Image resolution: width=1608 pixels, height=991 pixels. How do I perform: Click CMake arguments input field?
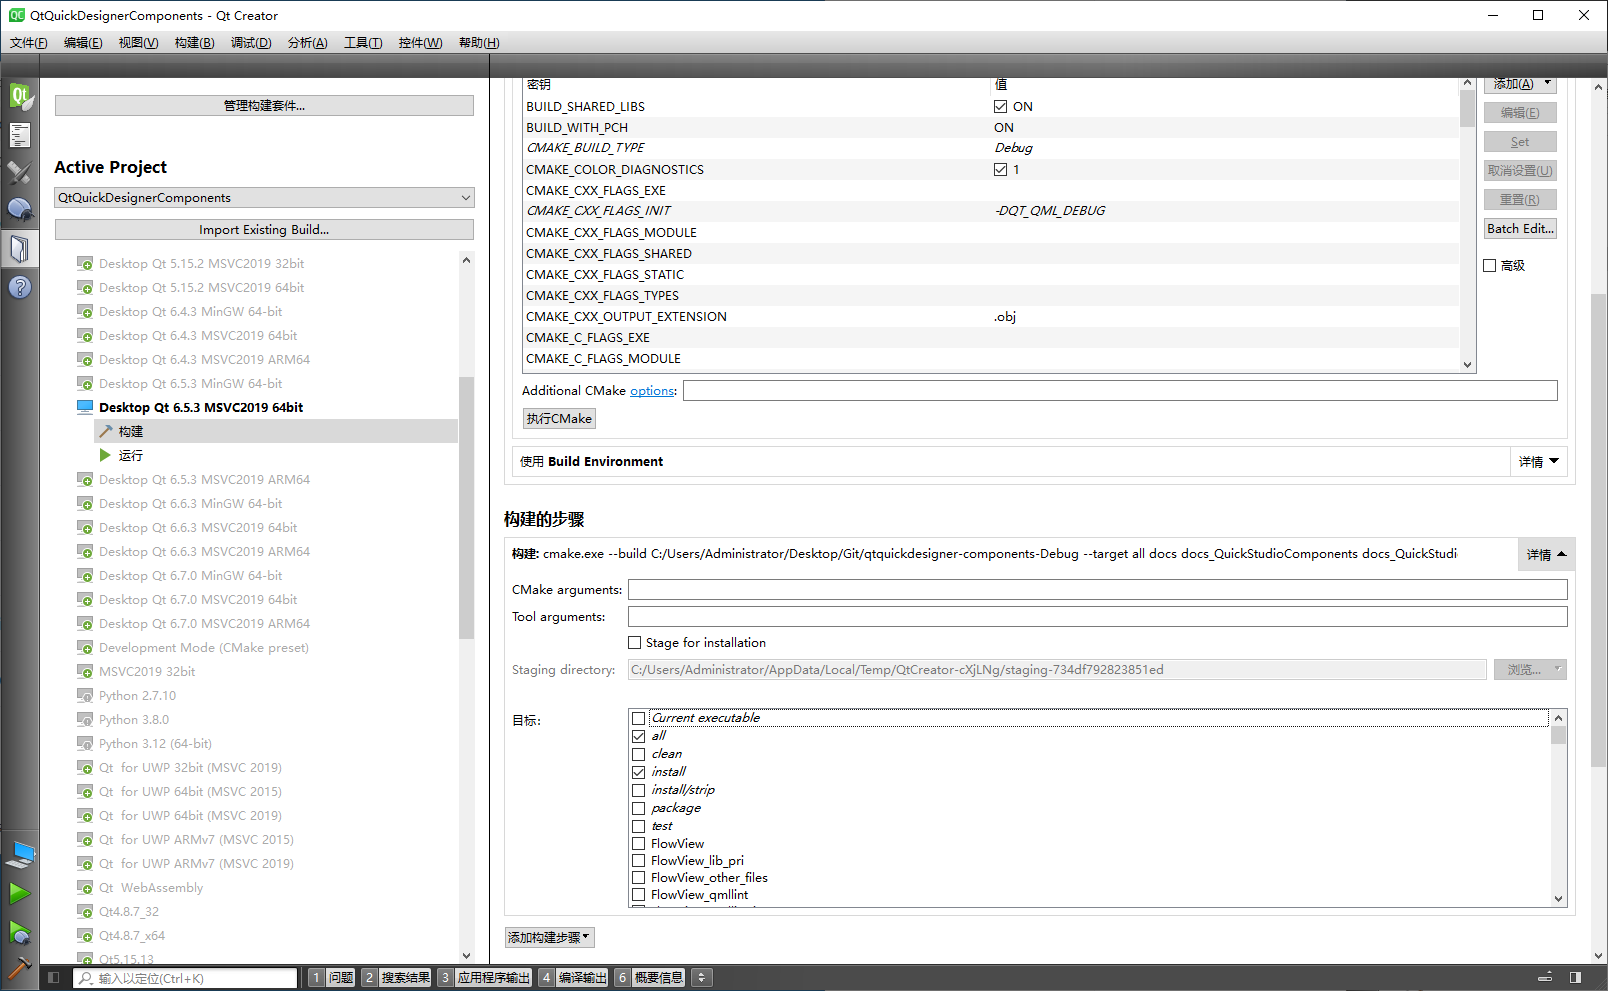coord(1097,590)
